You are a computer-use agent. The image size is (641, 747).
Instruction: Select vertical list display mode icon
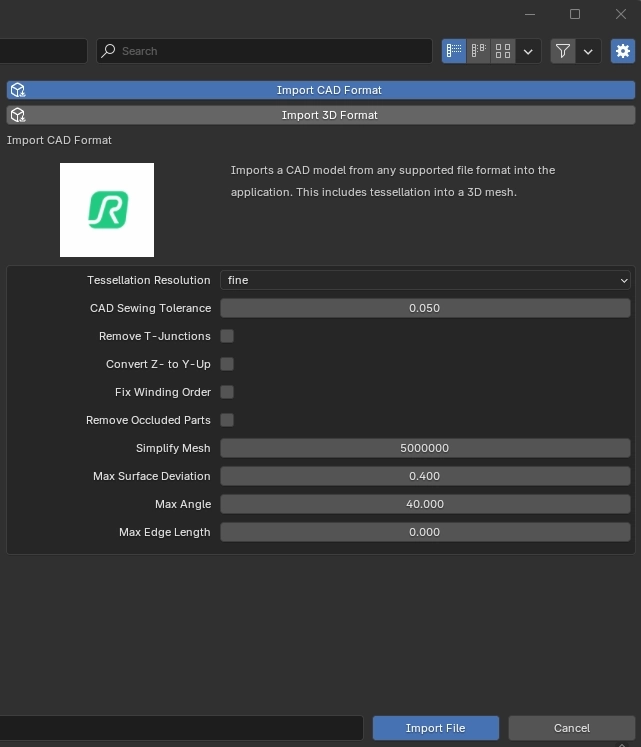(455, 51)
